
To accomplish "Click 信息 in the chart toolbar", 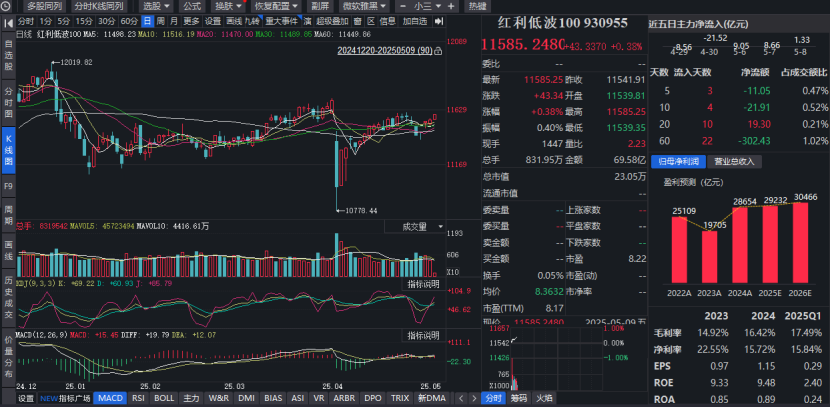I will 388,22.
